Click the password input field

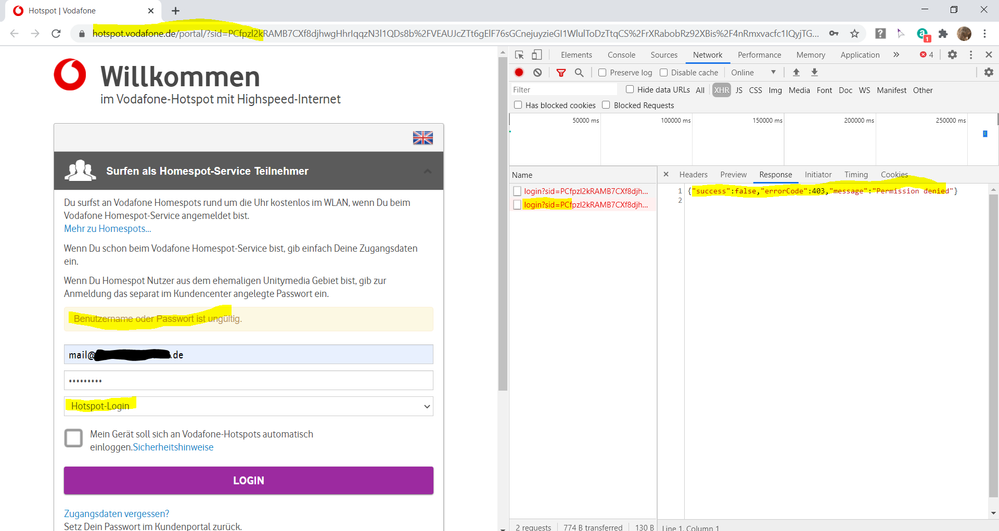pos(248,381)
